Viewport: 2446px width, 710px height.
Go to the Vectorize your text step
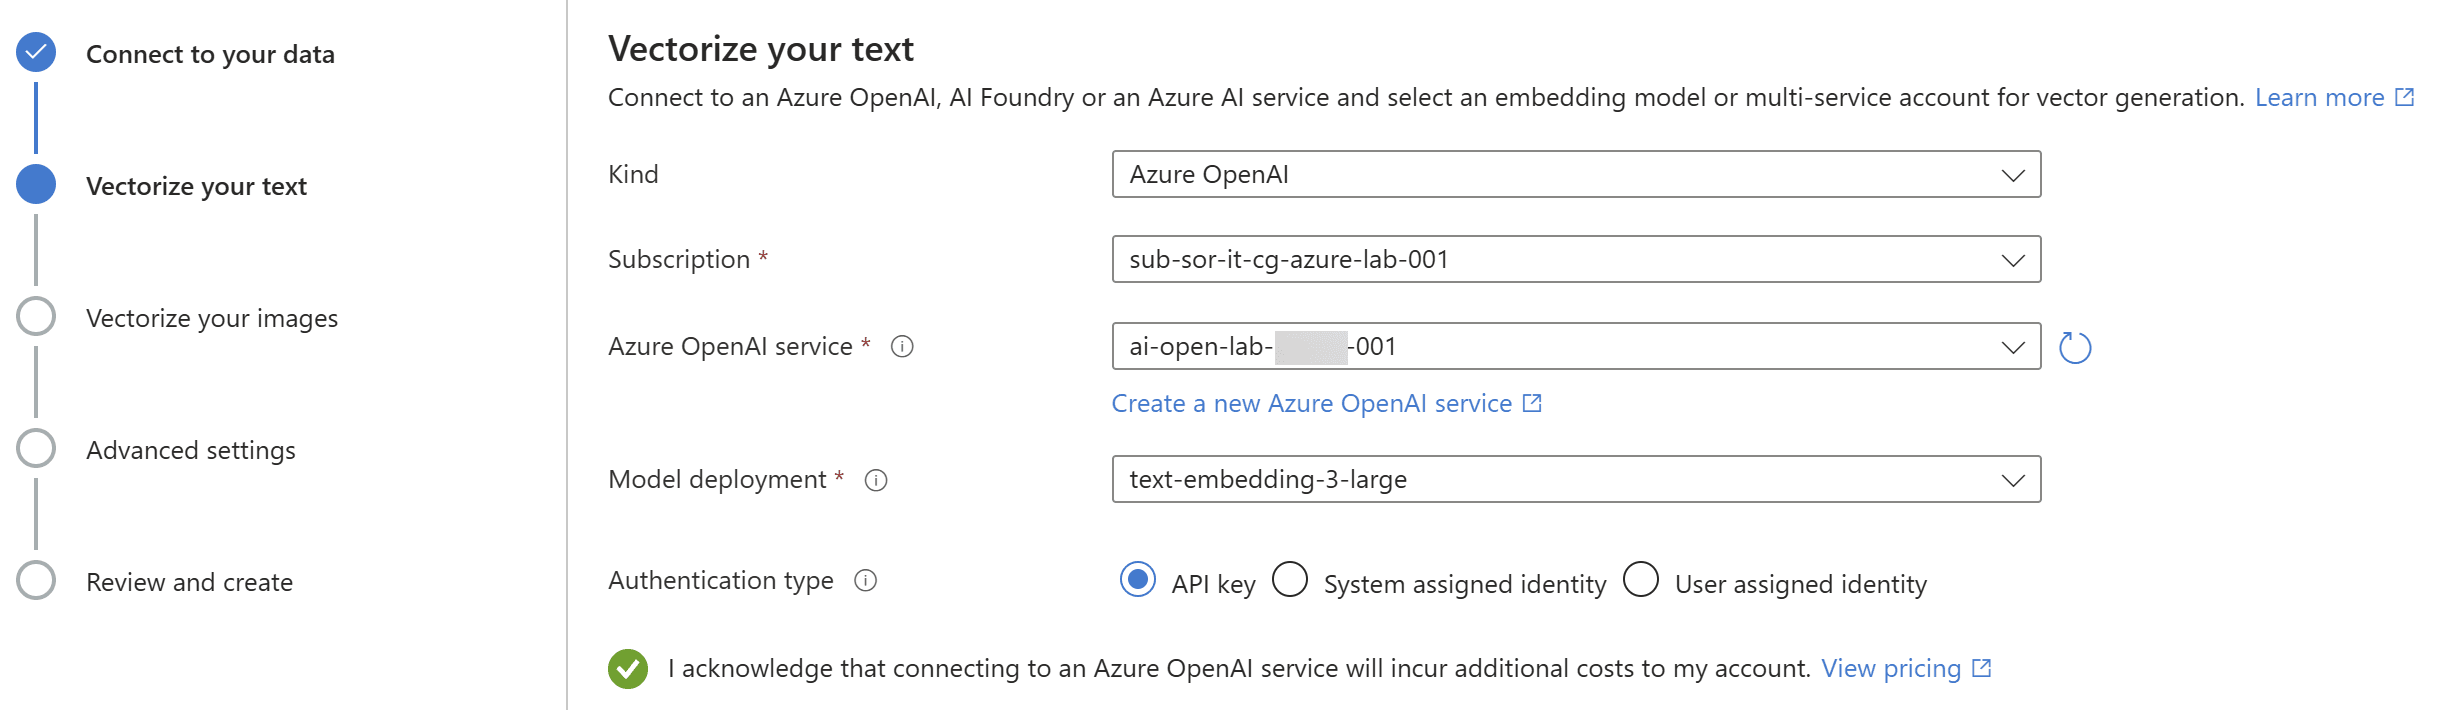coord(196,186)
